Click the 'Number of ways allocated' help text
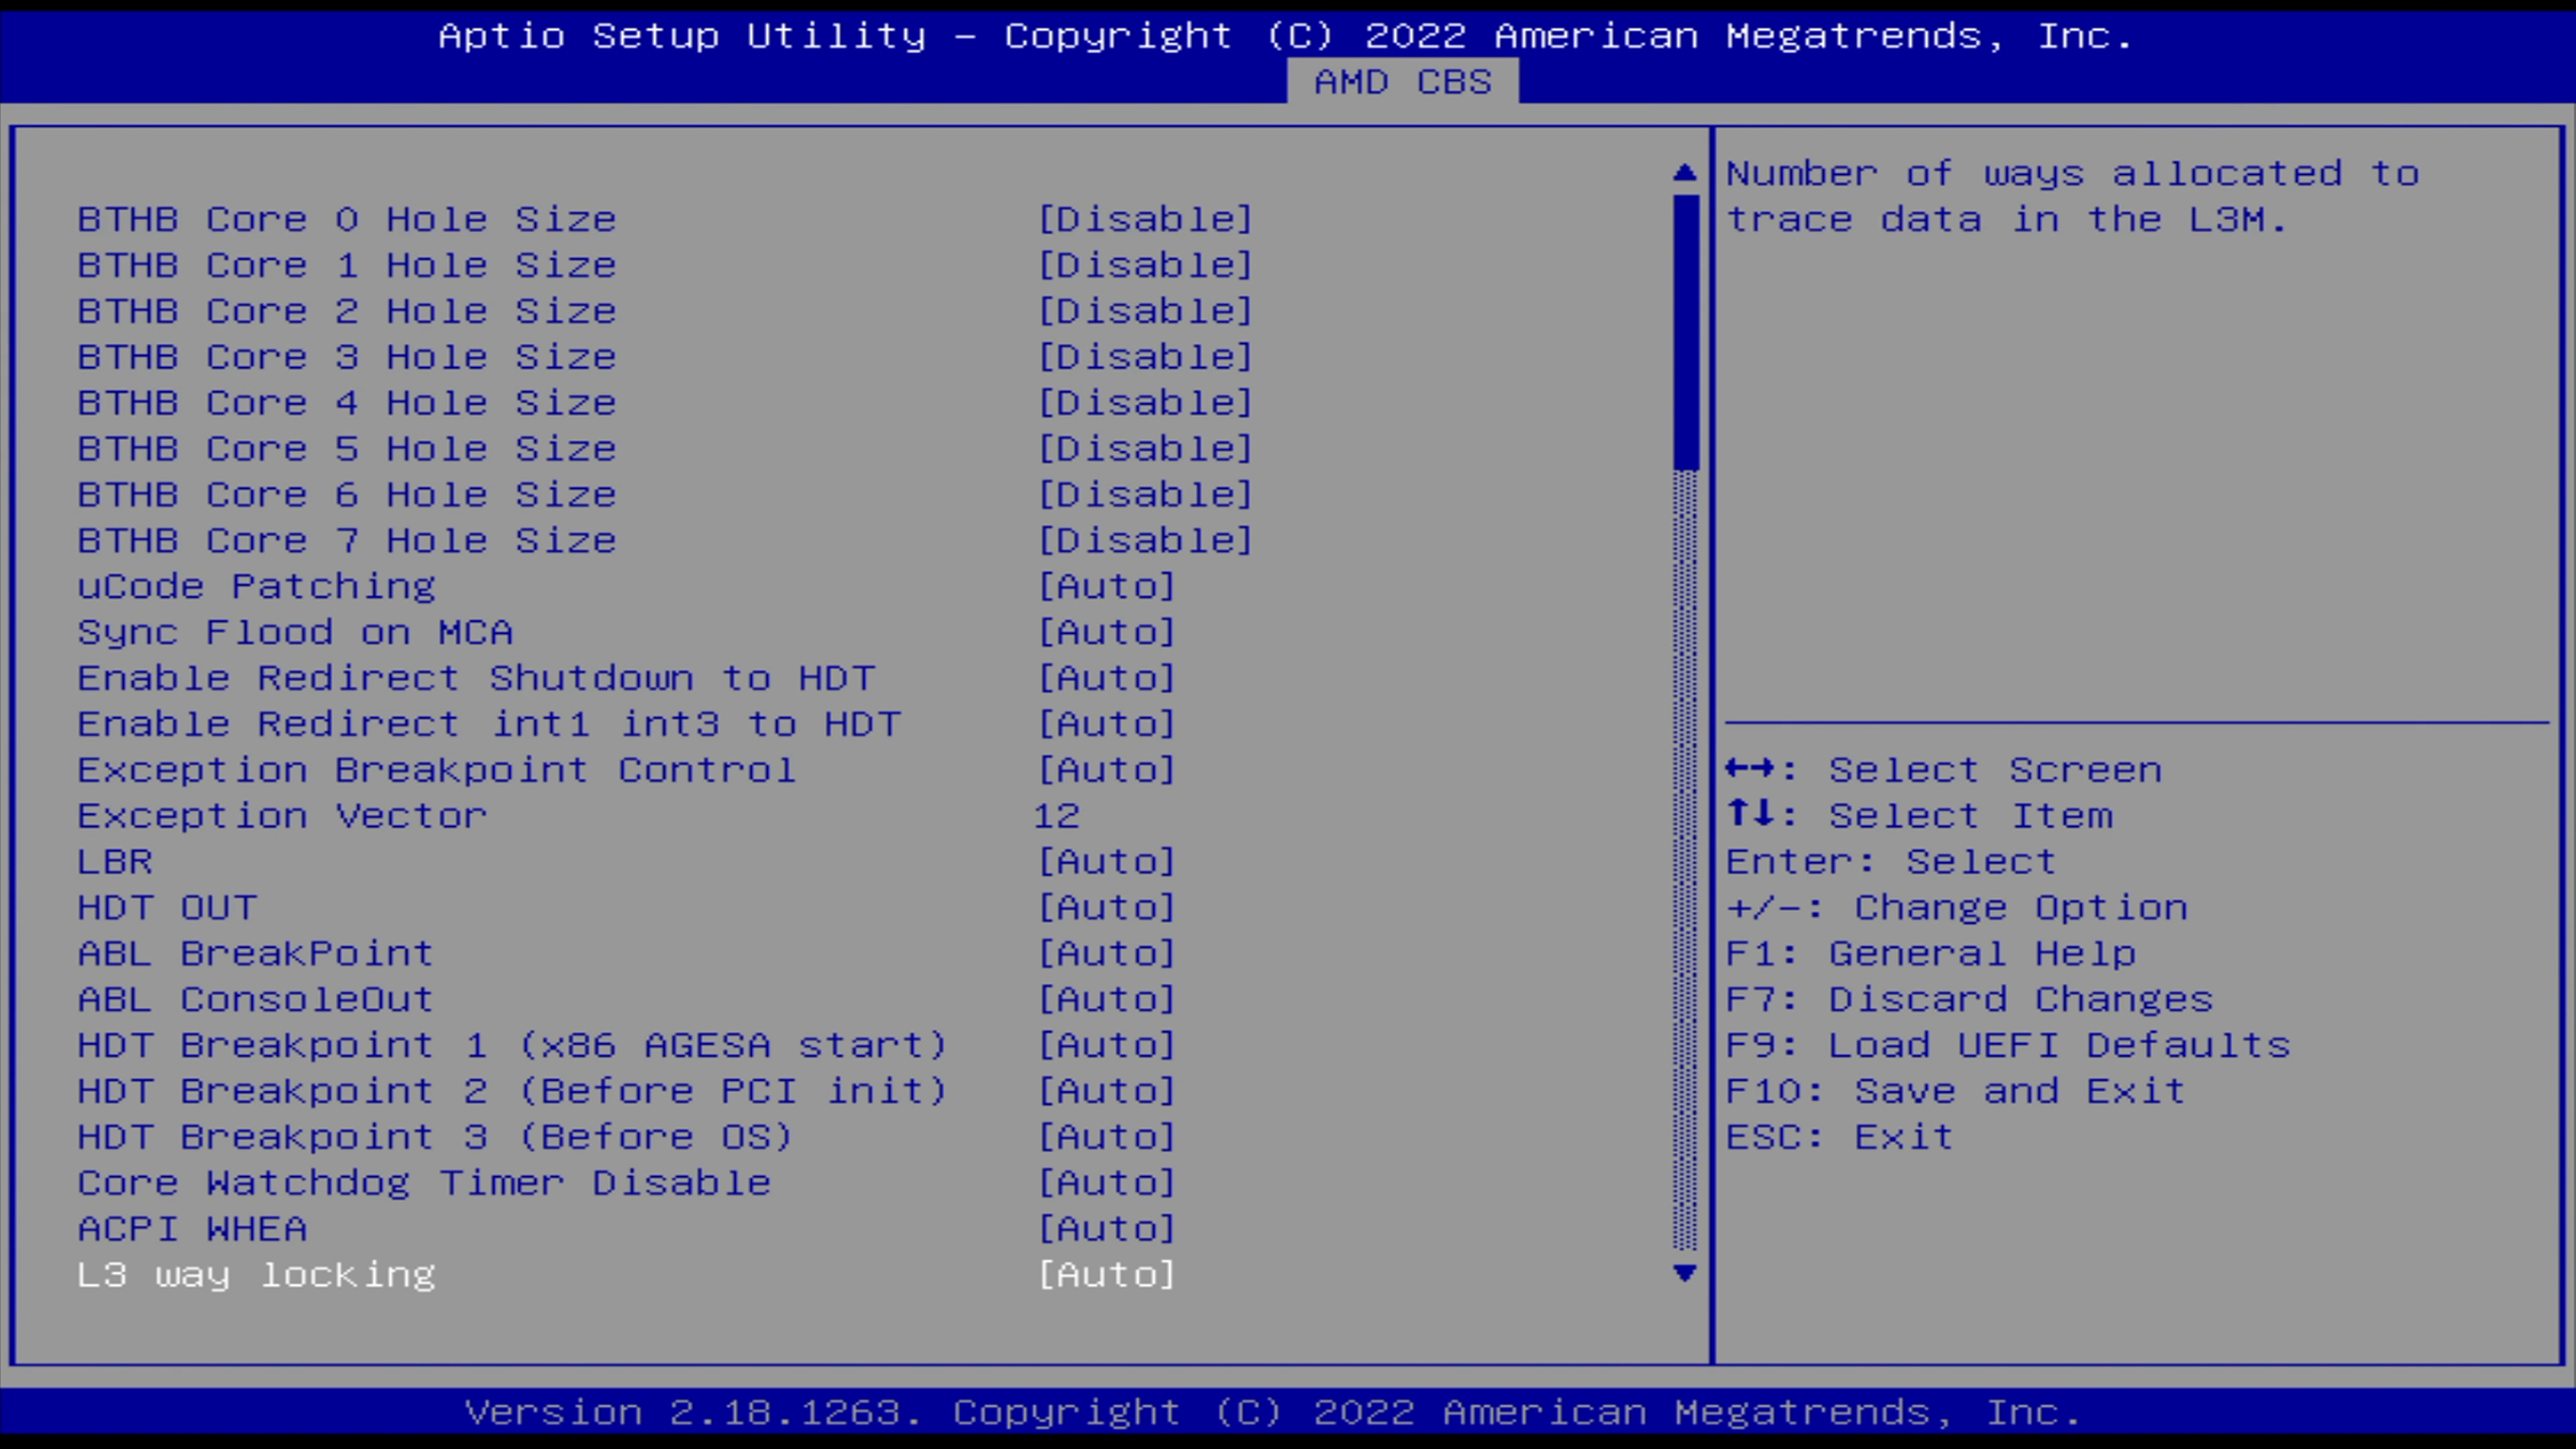This screenshot has width=2576, height=1449. [x=2072, y=196]
